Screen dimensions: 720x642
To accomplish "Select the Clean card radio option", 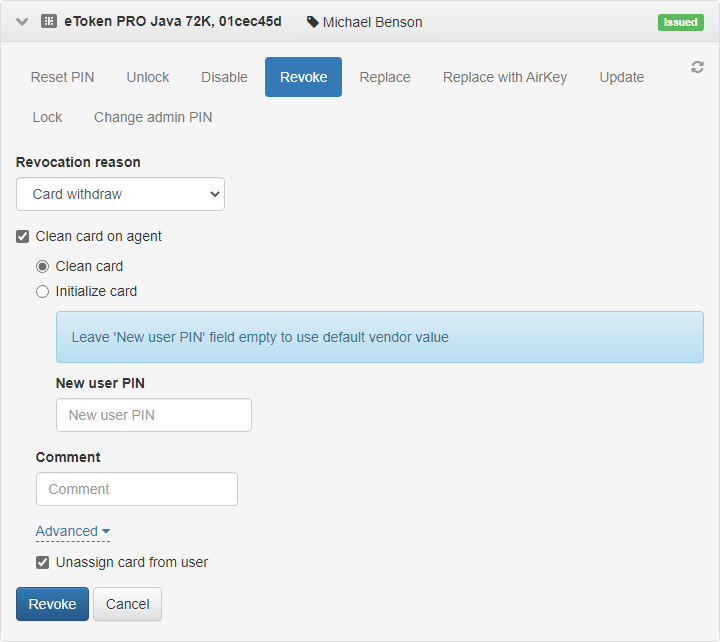I will point(42,267).
